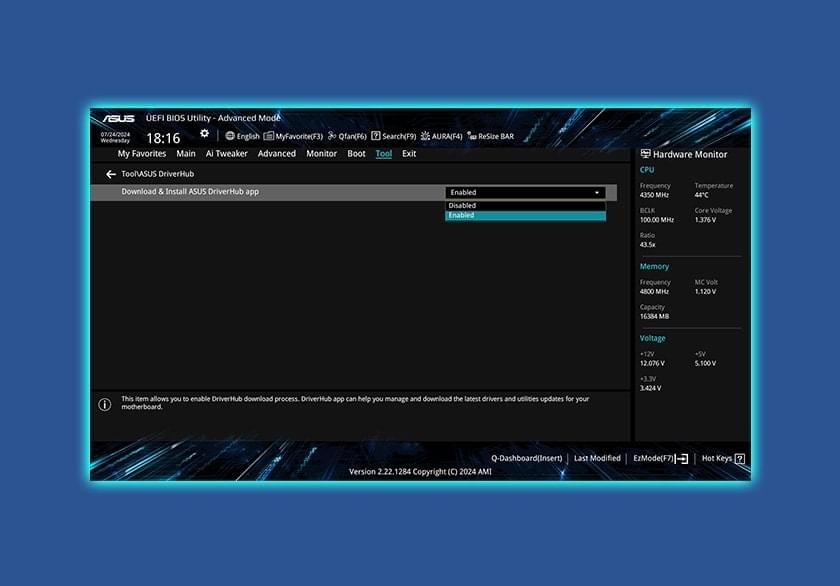Screen dimensions: 840x586
Task: Click the Last Modified entry
Action: click(597, 458)
